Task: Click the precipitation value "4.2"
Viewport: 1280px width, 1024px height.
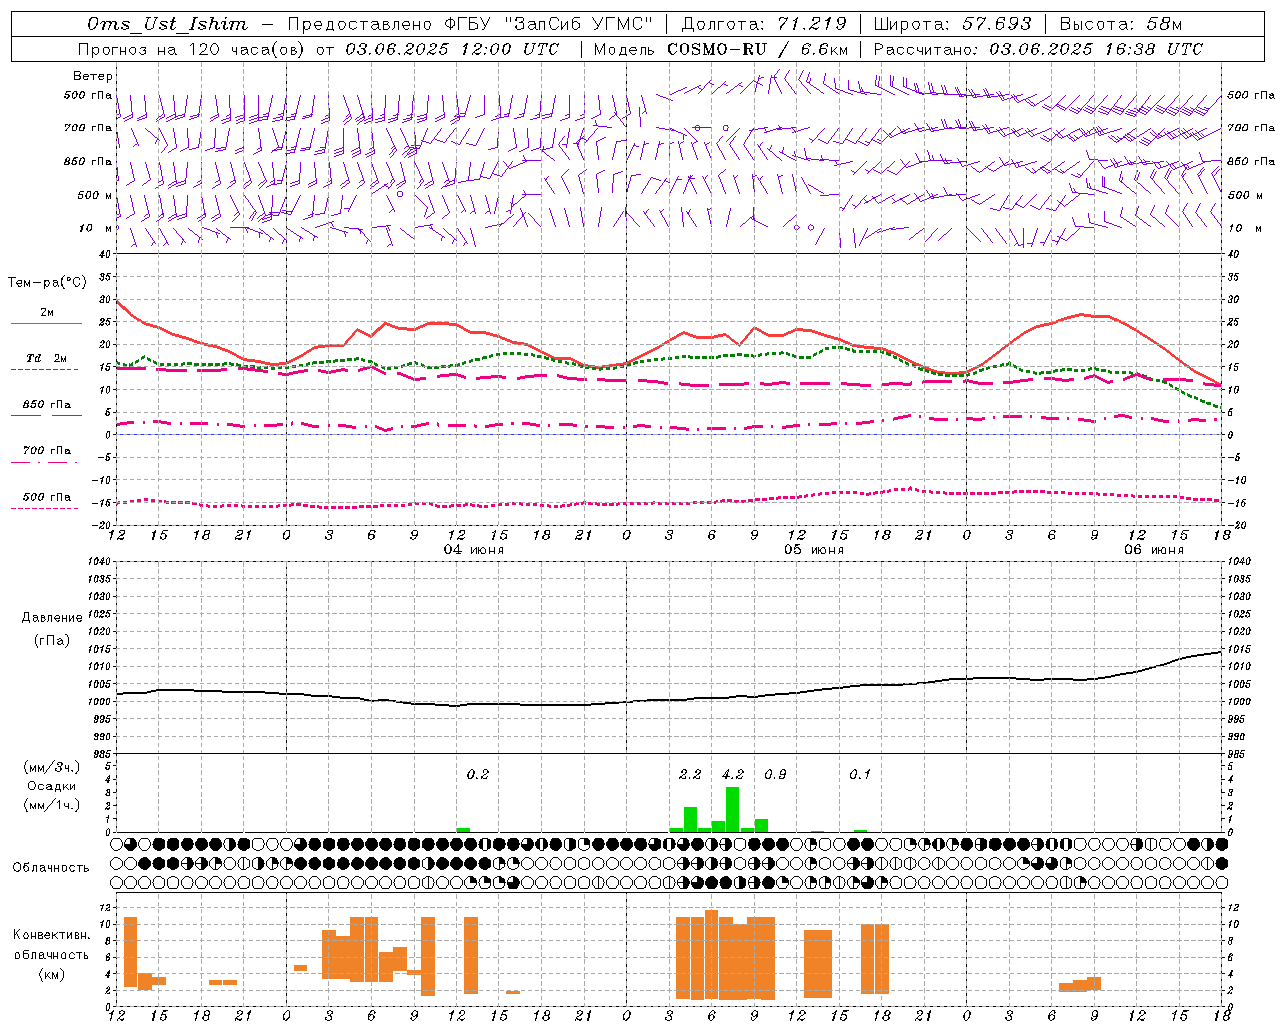Action: point(733,774)
